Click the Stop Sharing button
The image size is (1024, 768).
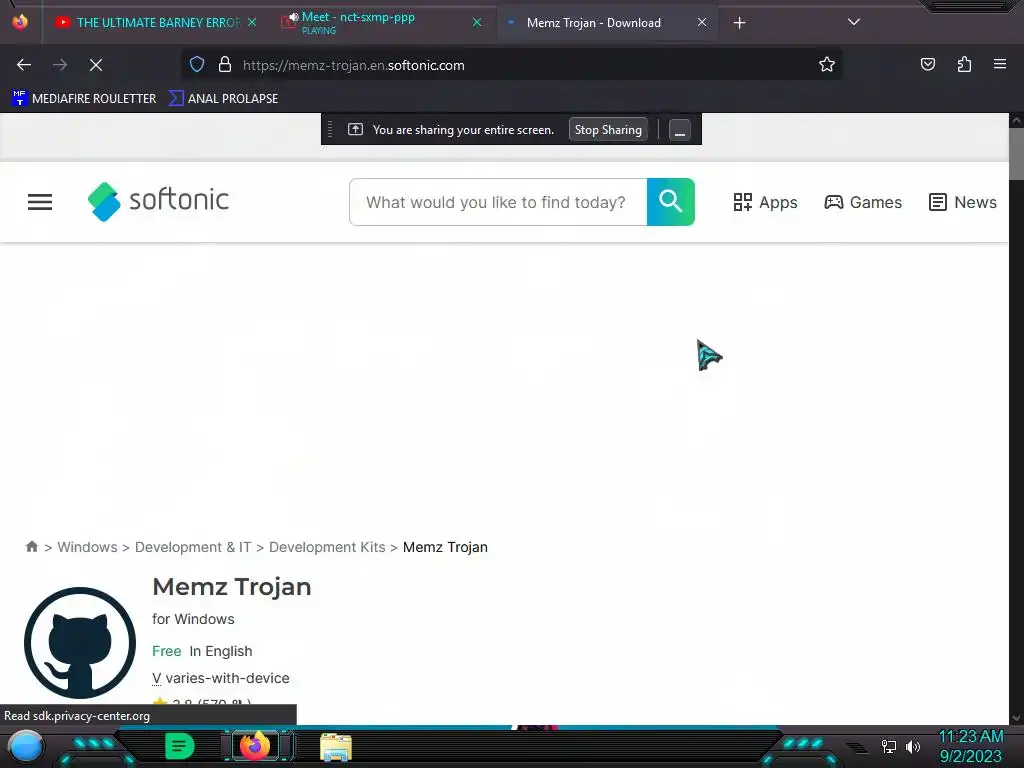608,130
